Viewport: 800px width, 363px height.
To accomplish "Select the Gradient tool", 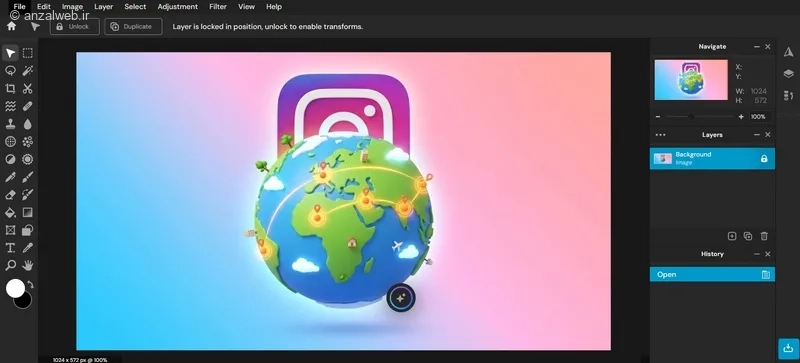I will coord(28,212).
